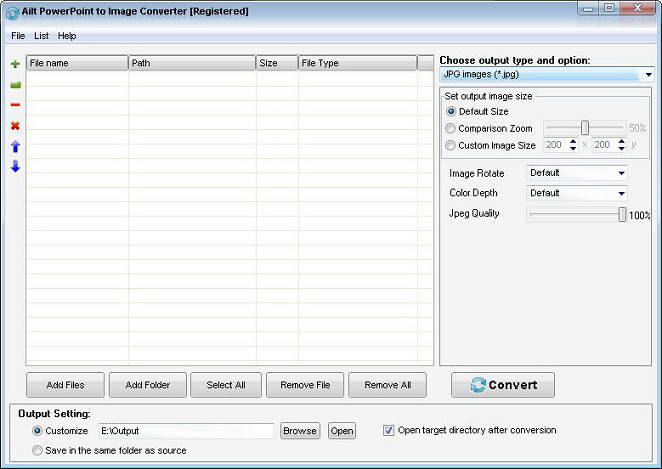662x469 pixels.
Task: Click the Add Files button
Action: (x=65, y=385)
